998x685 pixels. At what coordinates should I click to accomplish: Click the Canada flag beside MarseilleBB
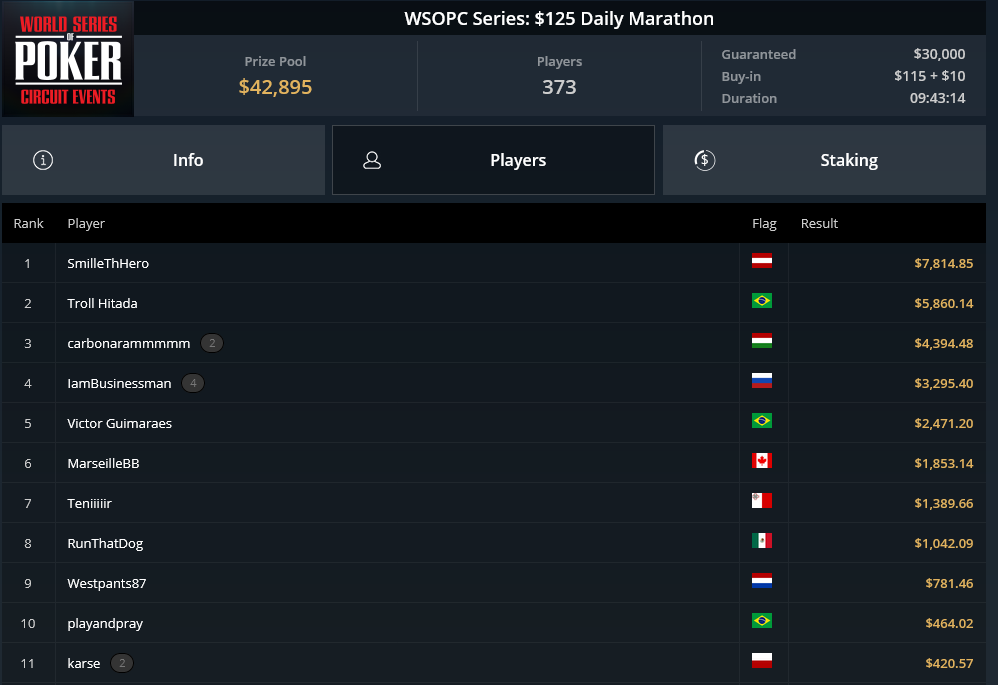pyautogui.click(x=762, y=461)
